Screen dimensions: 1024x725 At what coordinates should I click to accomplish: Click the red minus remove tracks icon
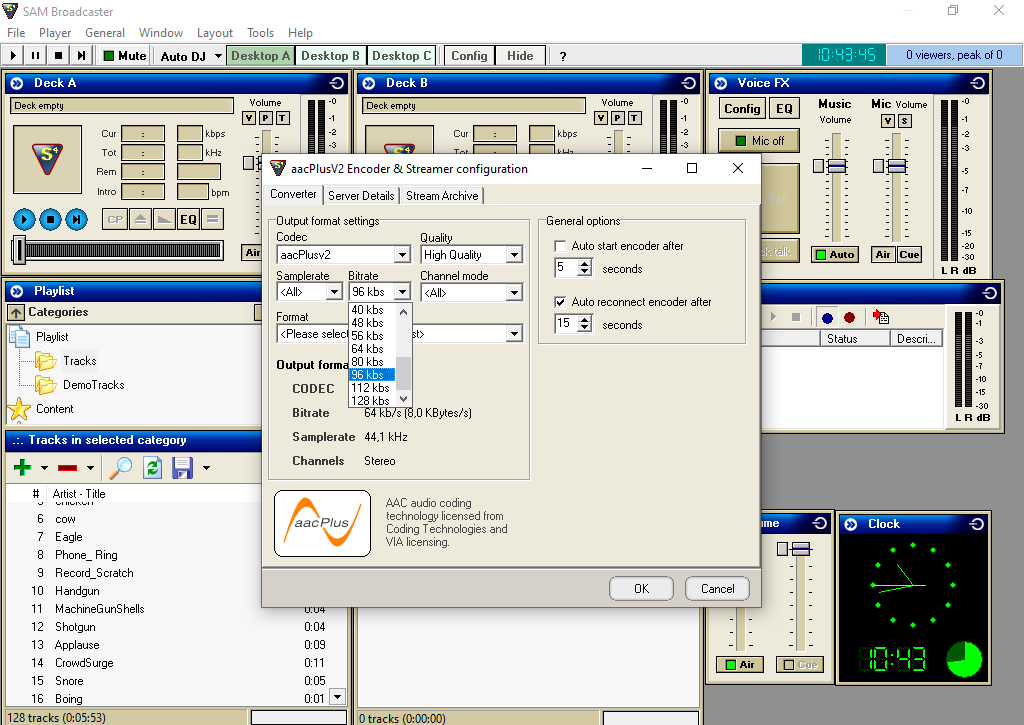click(x=68, y=467)
